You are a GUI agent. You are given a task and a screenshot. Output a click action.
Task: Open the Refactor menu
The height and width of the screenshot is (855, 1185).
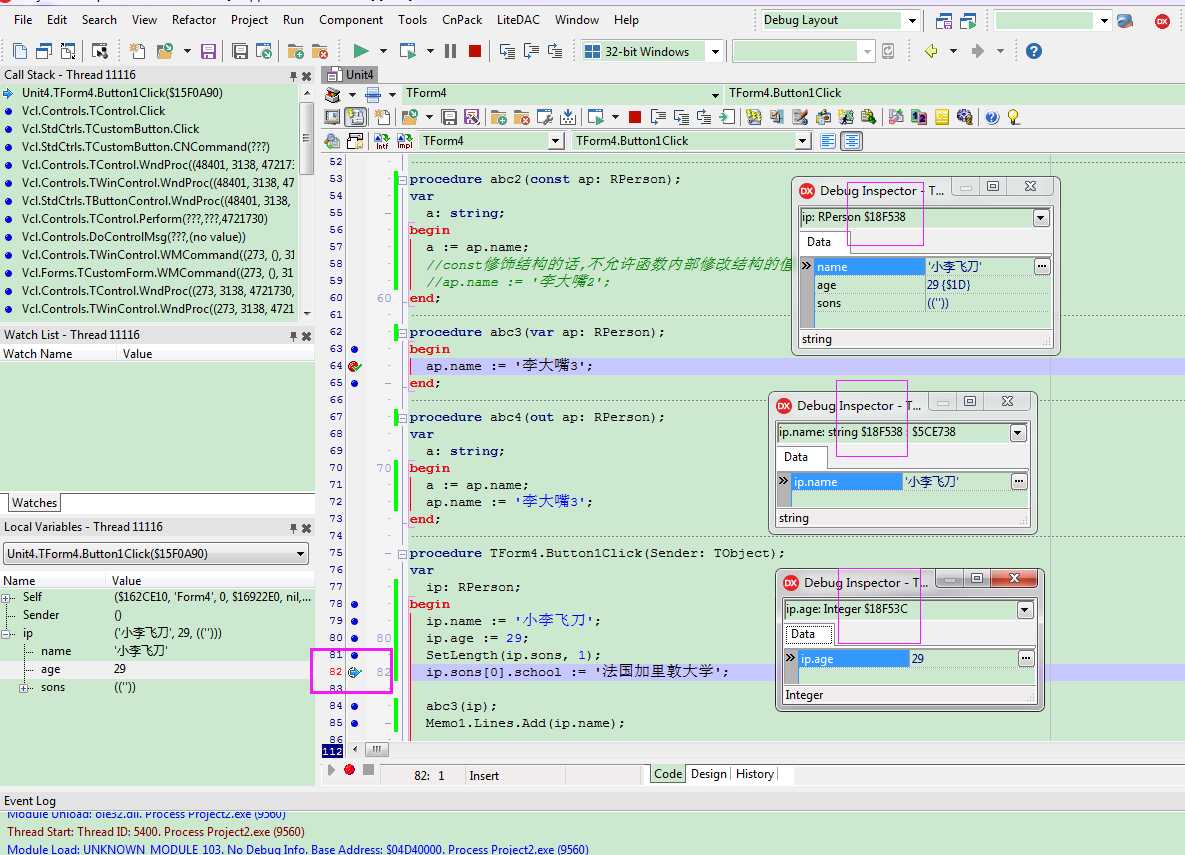coord(193,20)
